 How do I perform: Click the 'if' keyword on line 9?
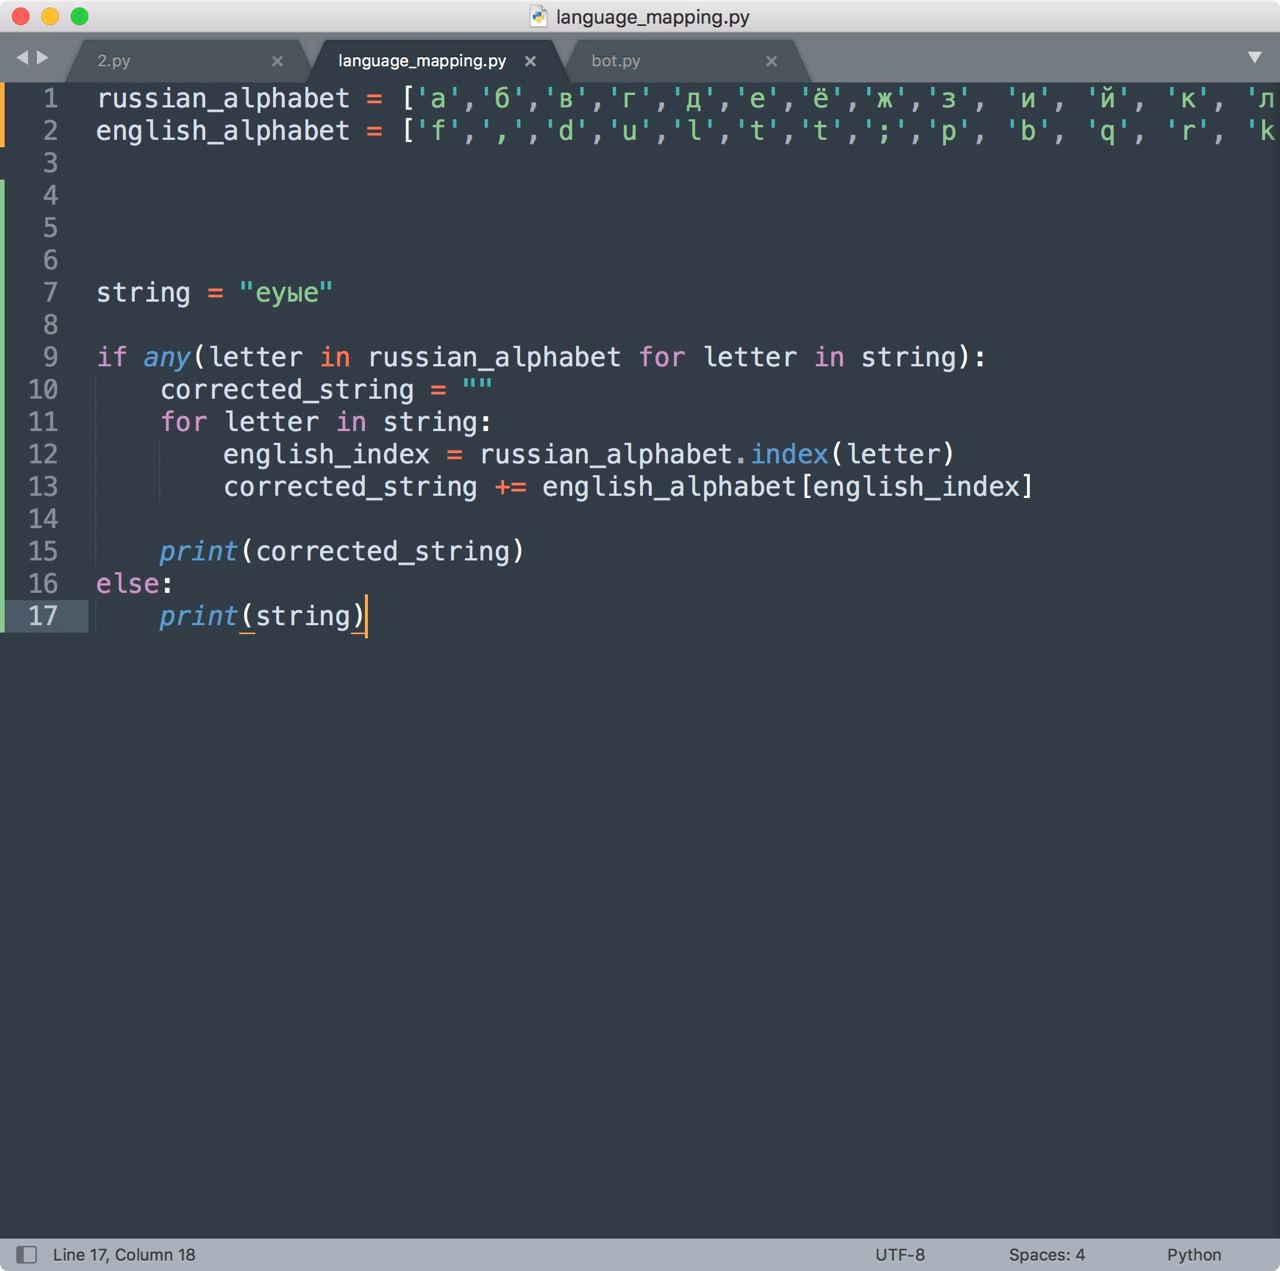click(112, 357)
